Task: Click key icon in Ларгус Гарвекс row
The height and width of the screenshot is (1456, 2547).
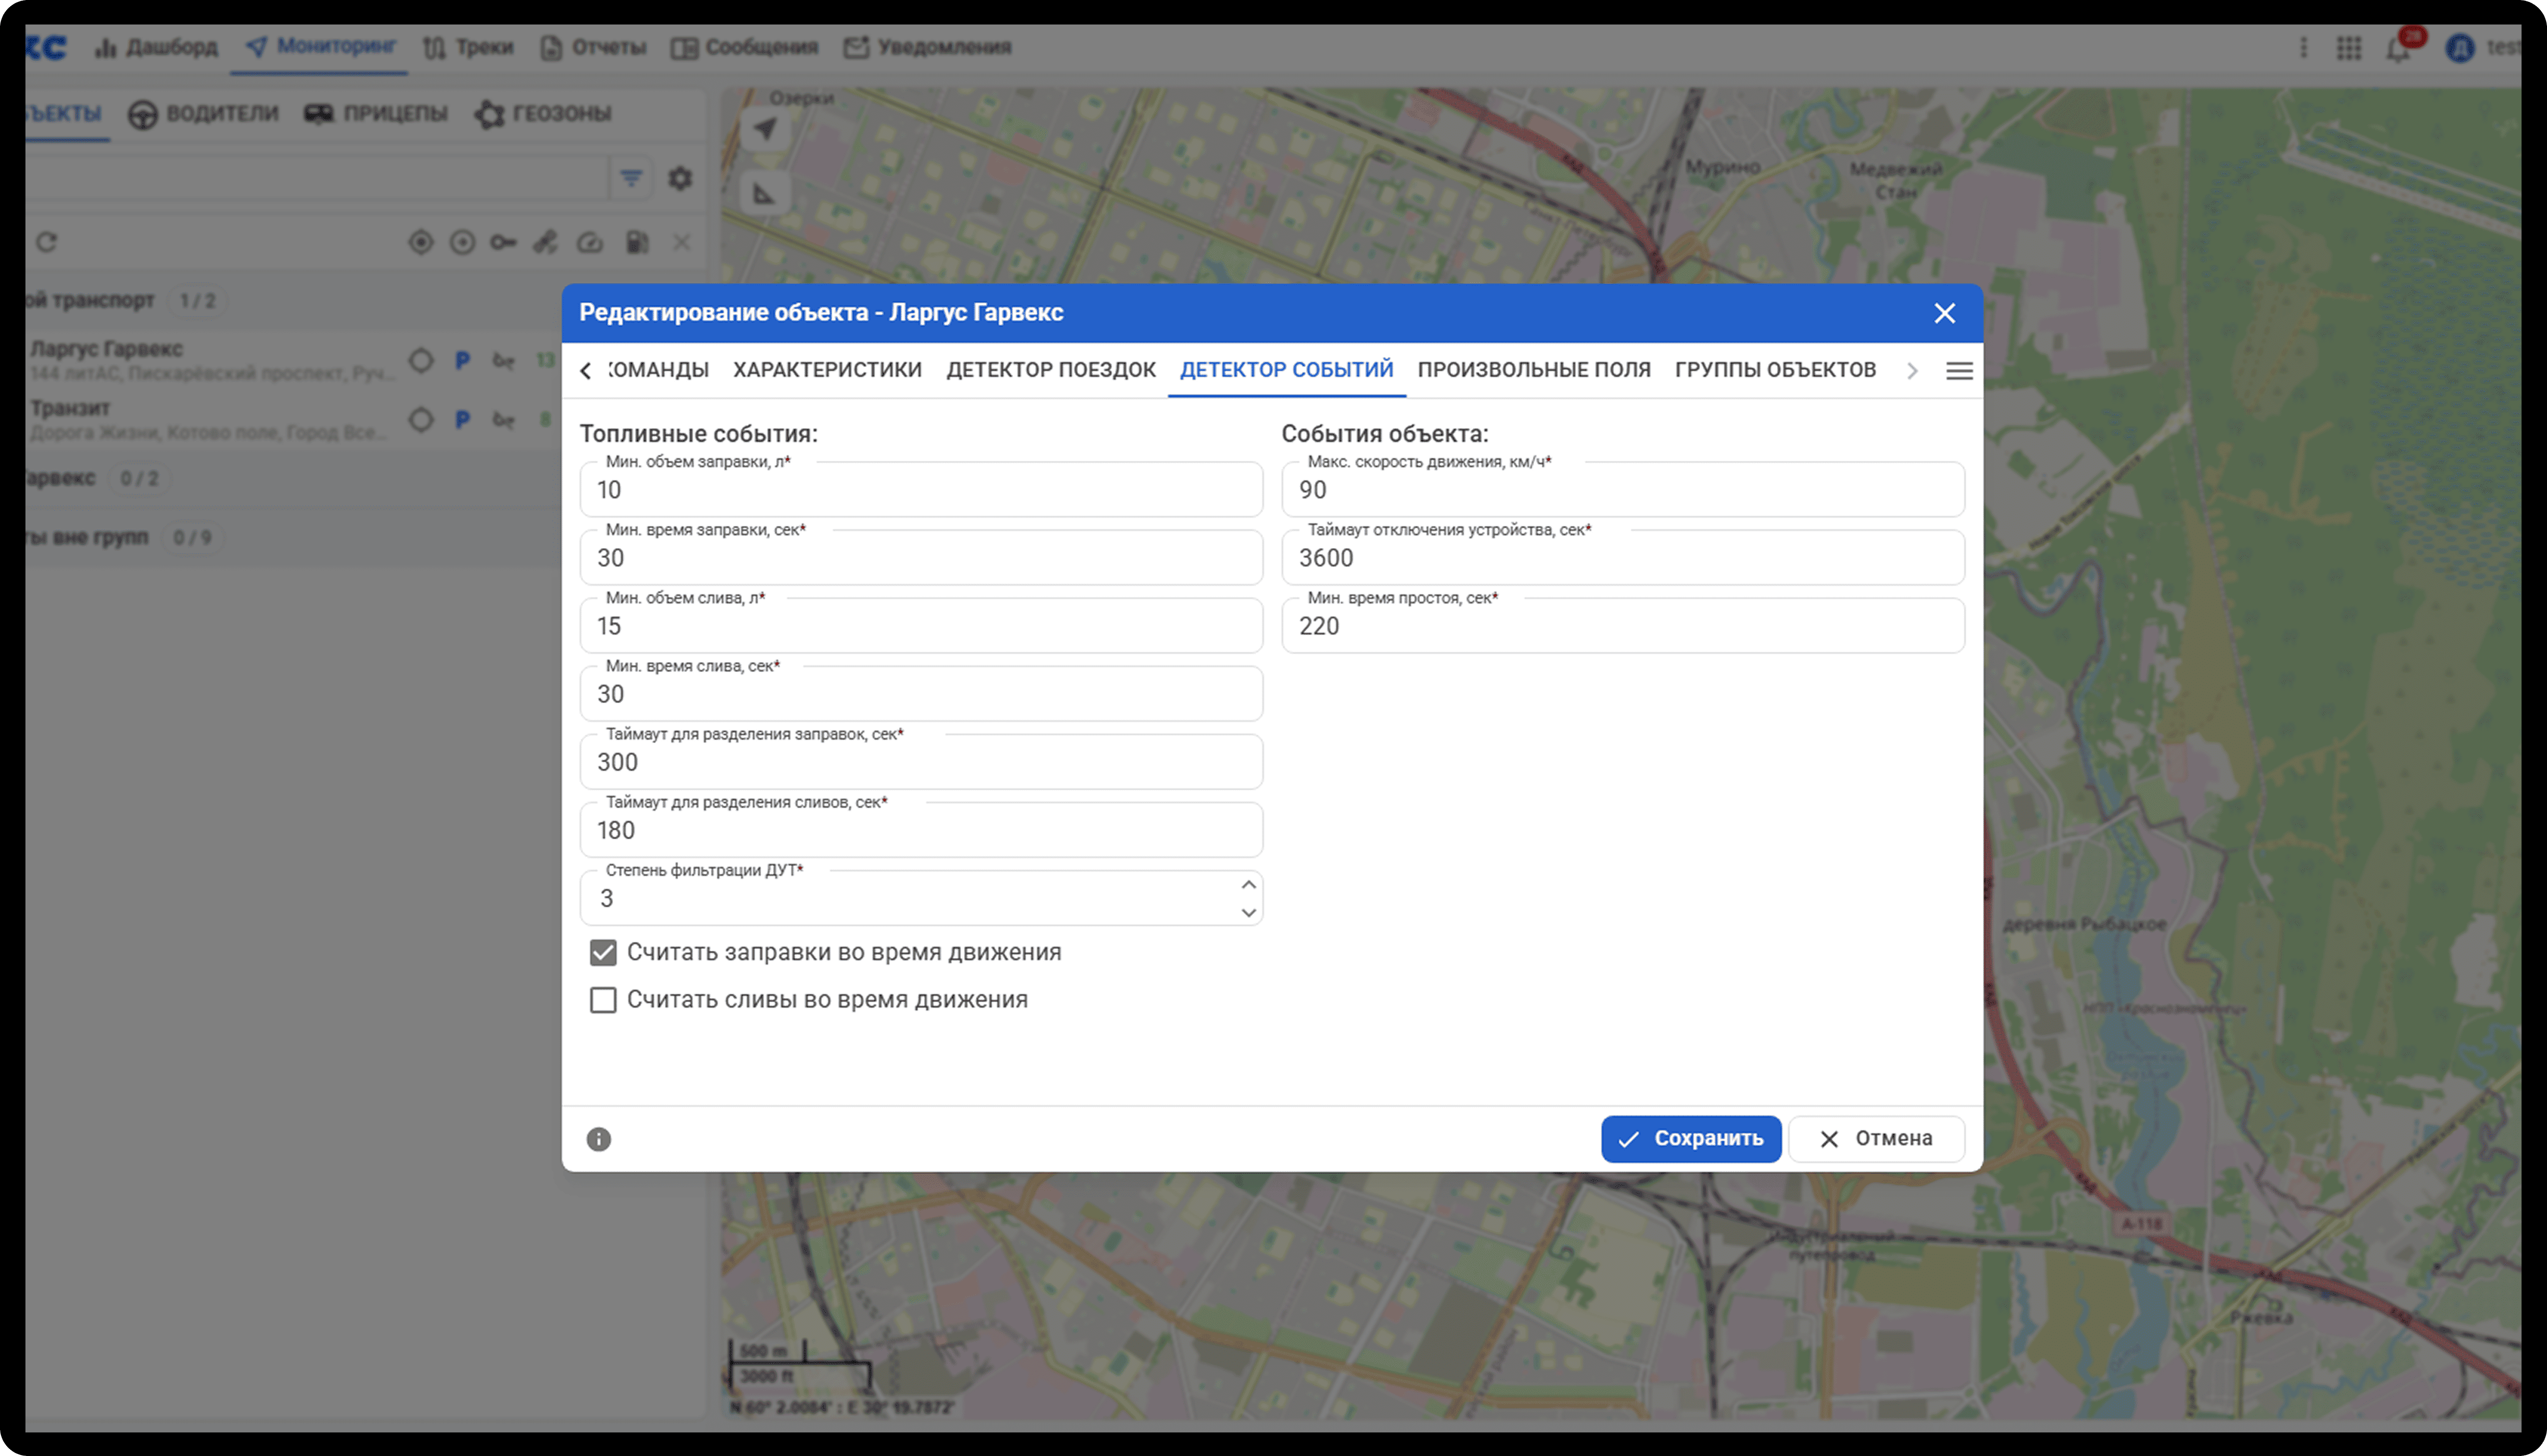Action: [x=503, y=361]
